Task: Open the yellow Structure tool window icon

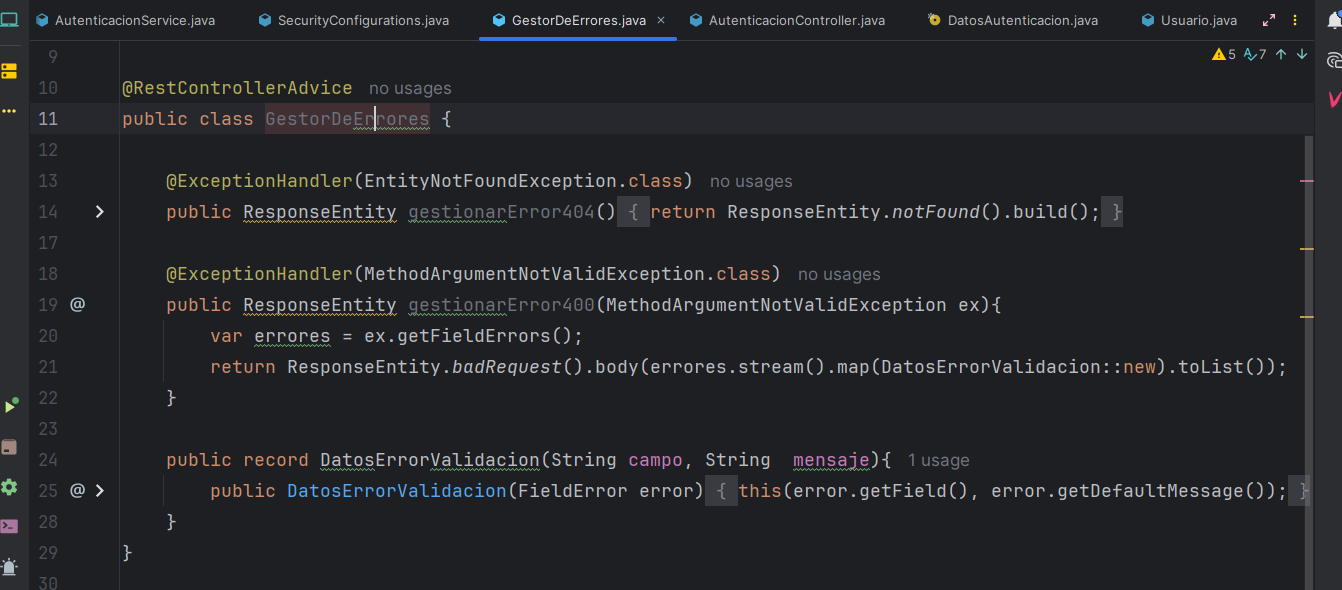Action: point(9,71)
